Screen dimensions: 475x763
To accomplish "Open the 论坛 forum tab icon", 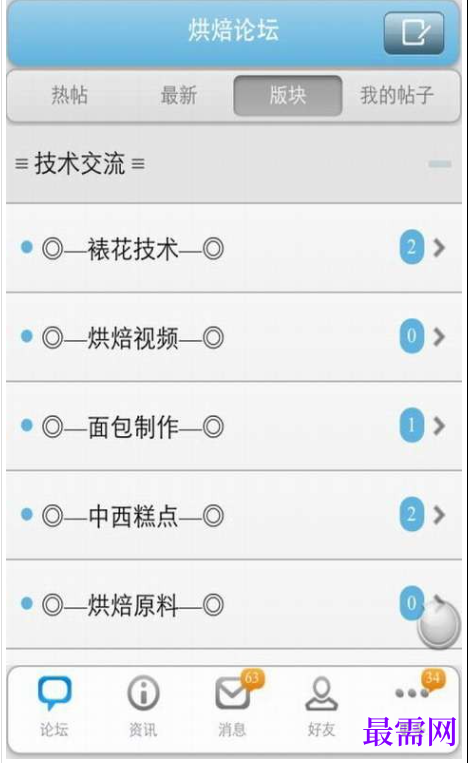I will [x=54, y=692].
